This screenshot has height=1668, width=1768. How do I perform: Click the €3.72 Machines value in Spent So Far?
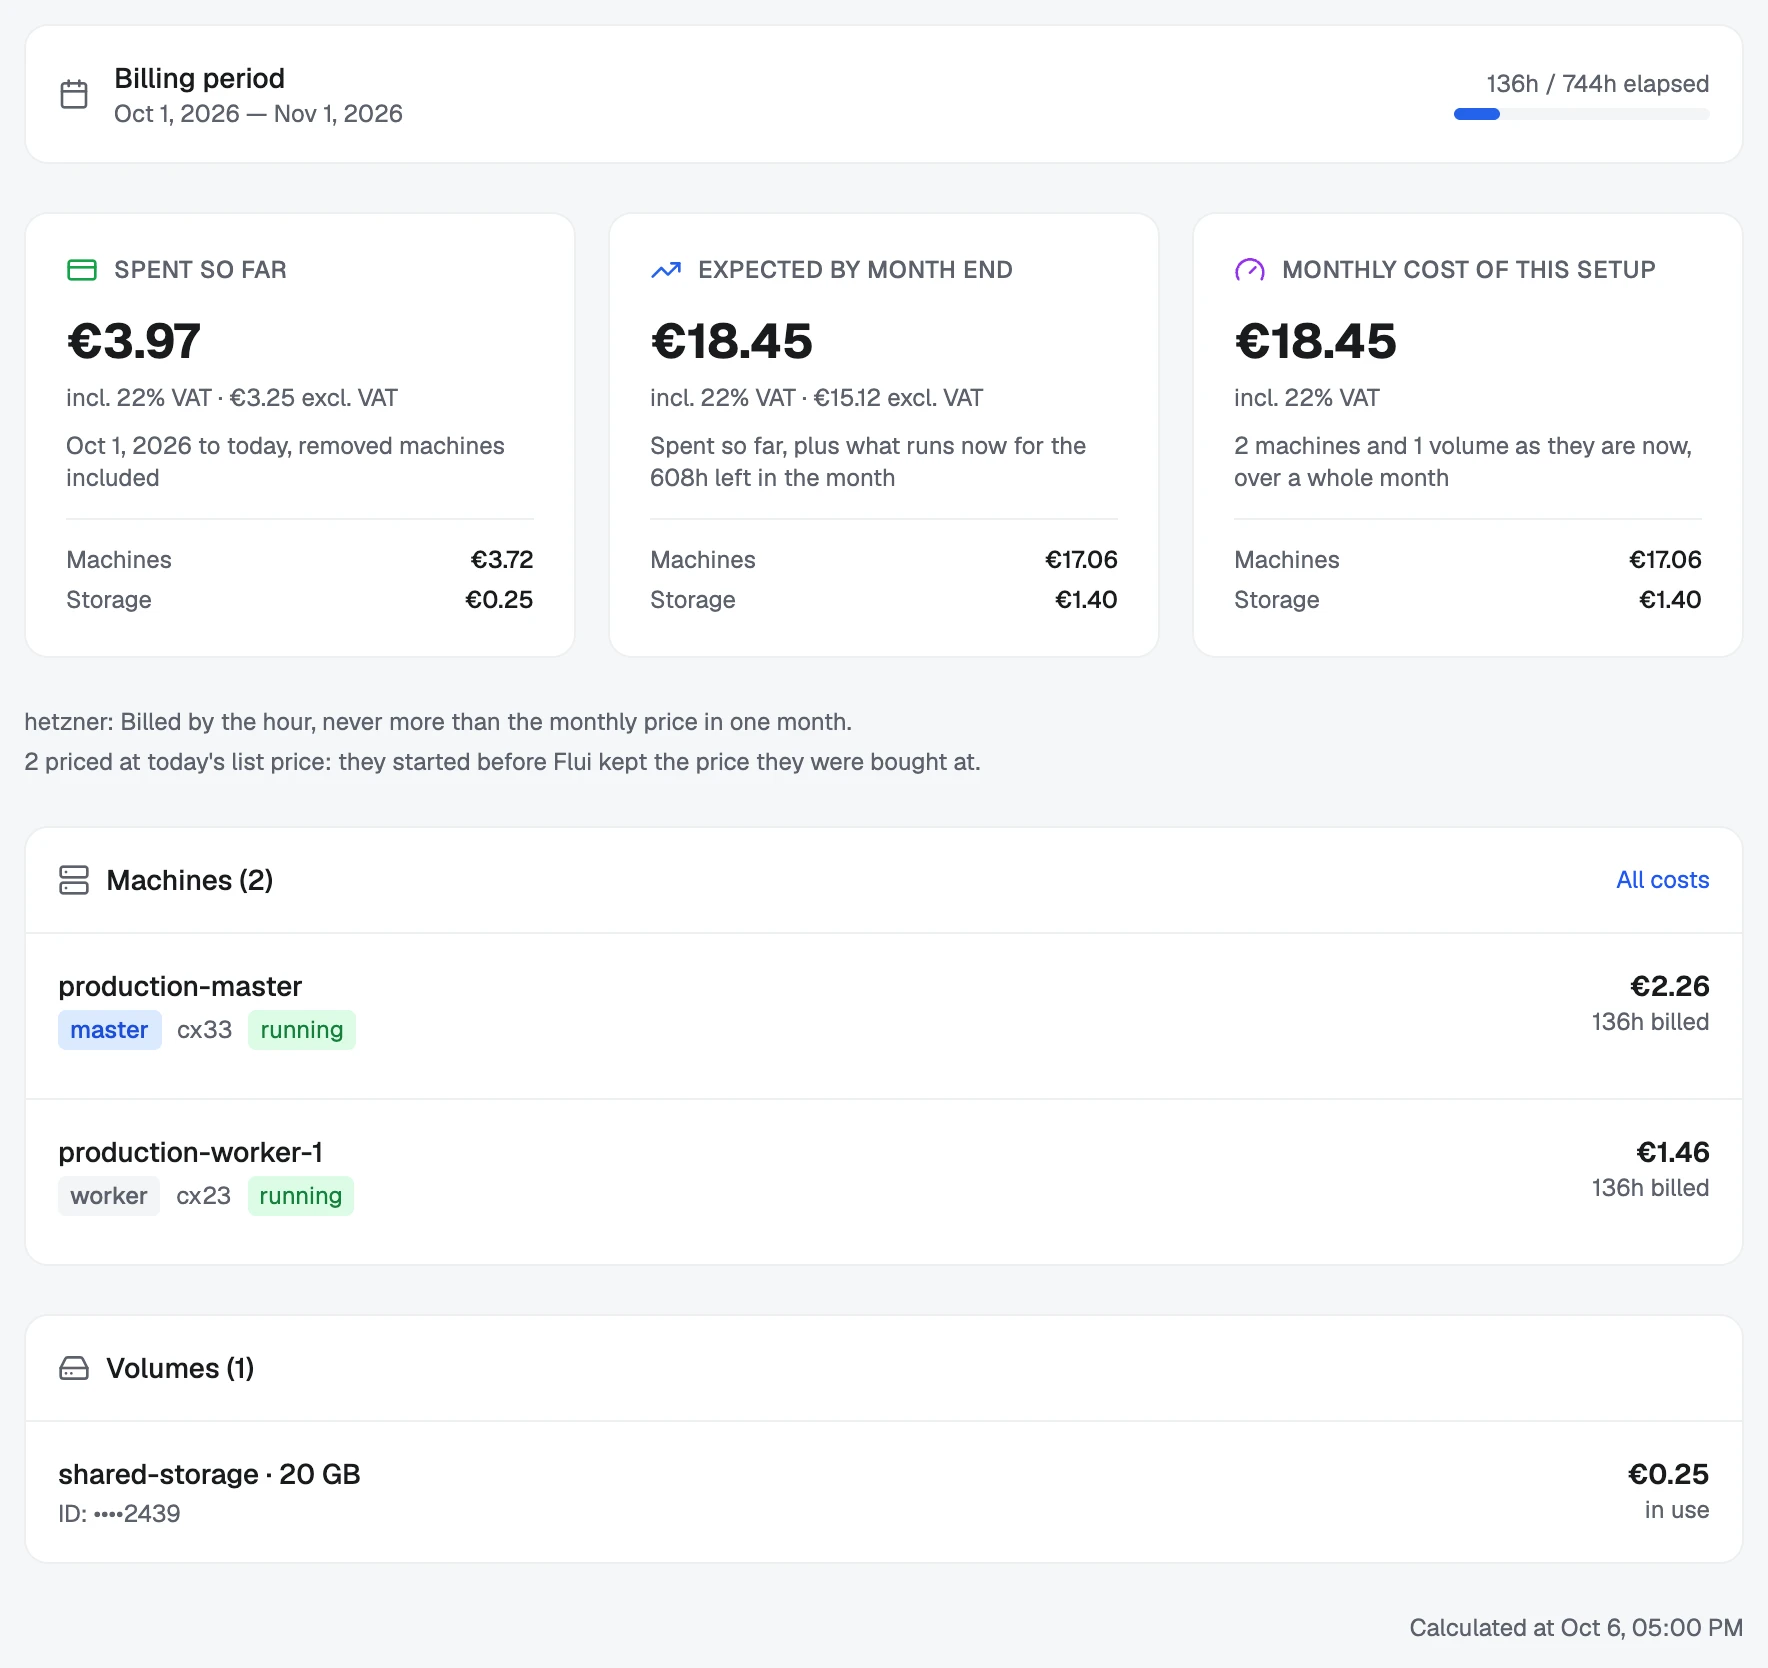tap(502, 560)
